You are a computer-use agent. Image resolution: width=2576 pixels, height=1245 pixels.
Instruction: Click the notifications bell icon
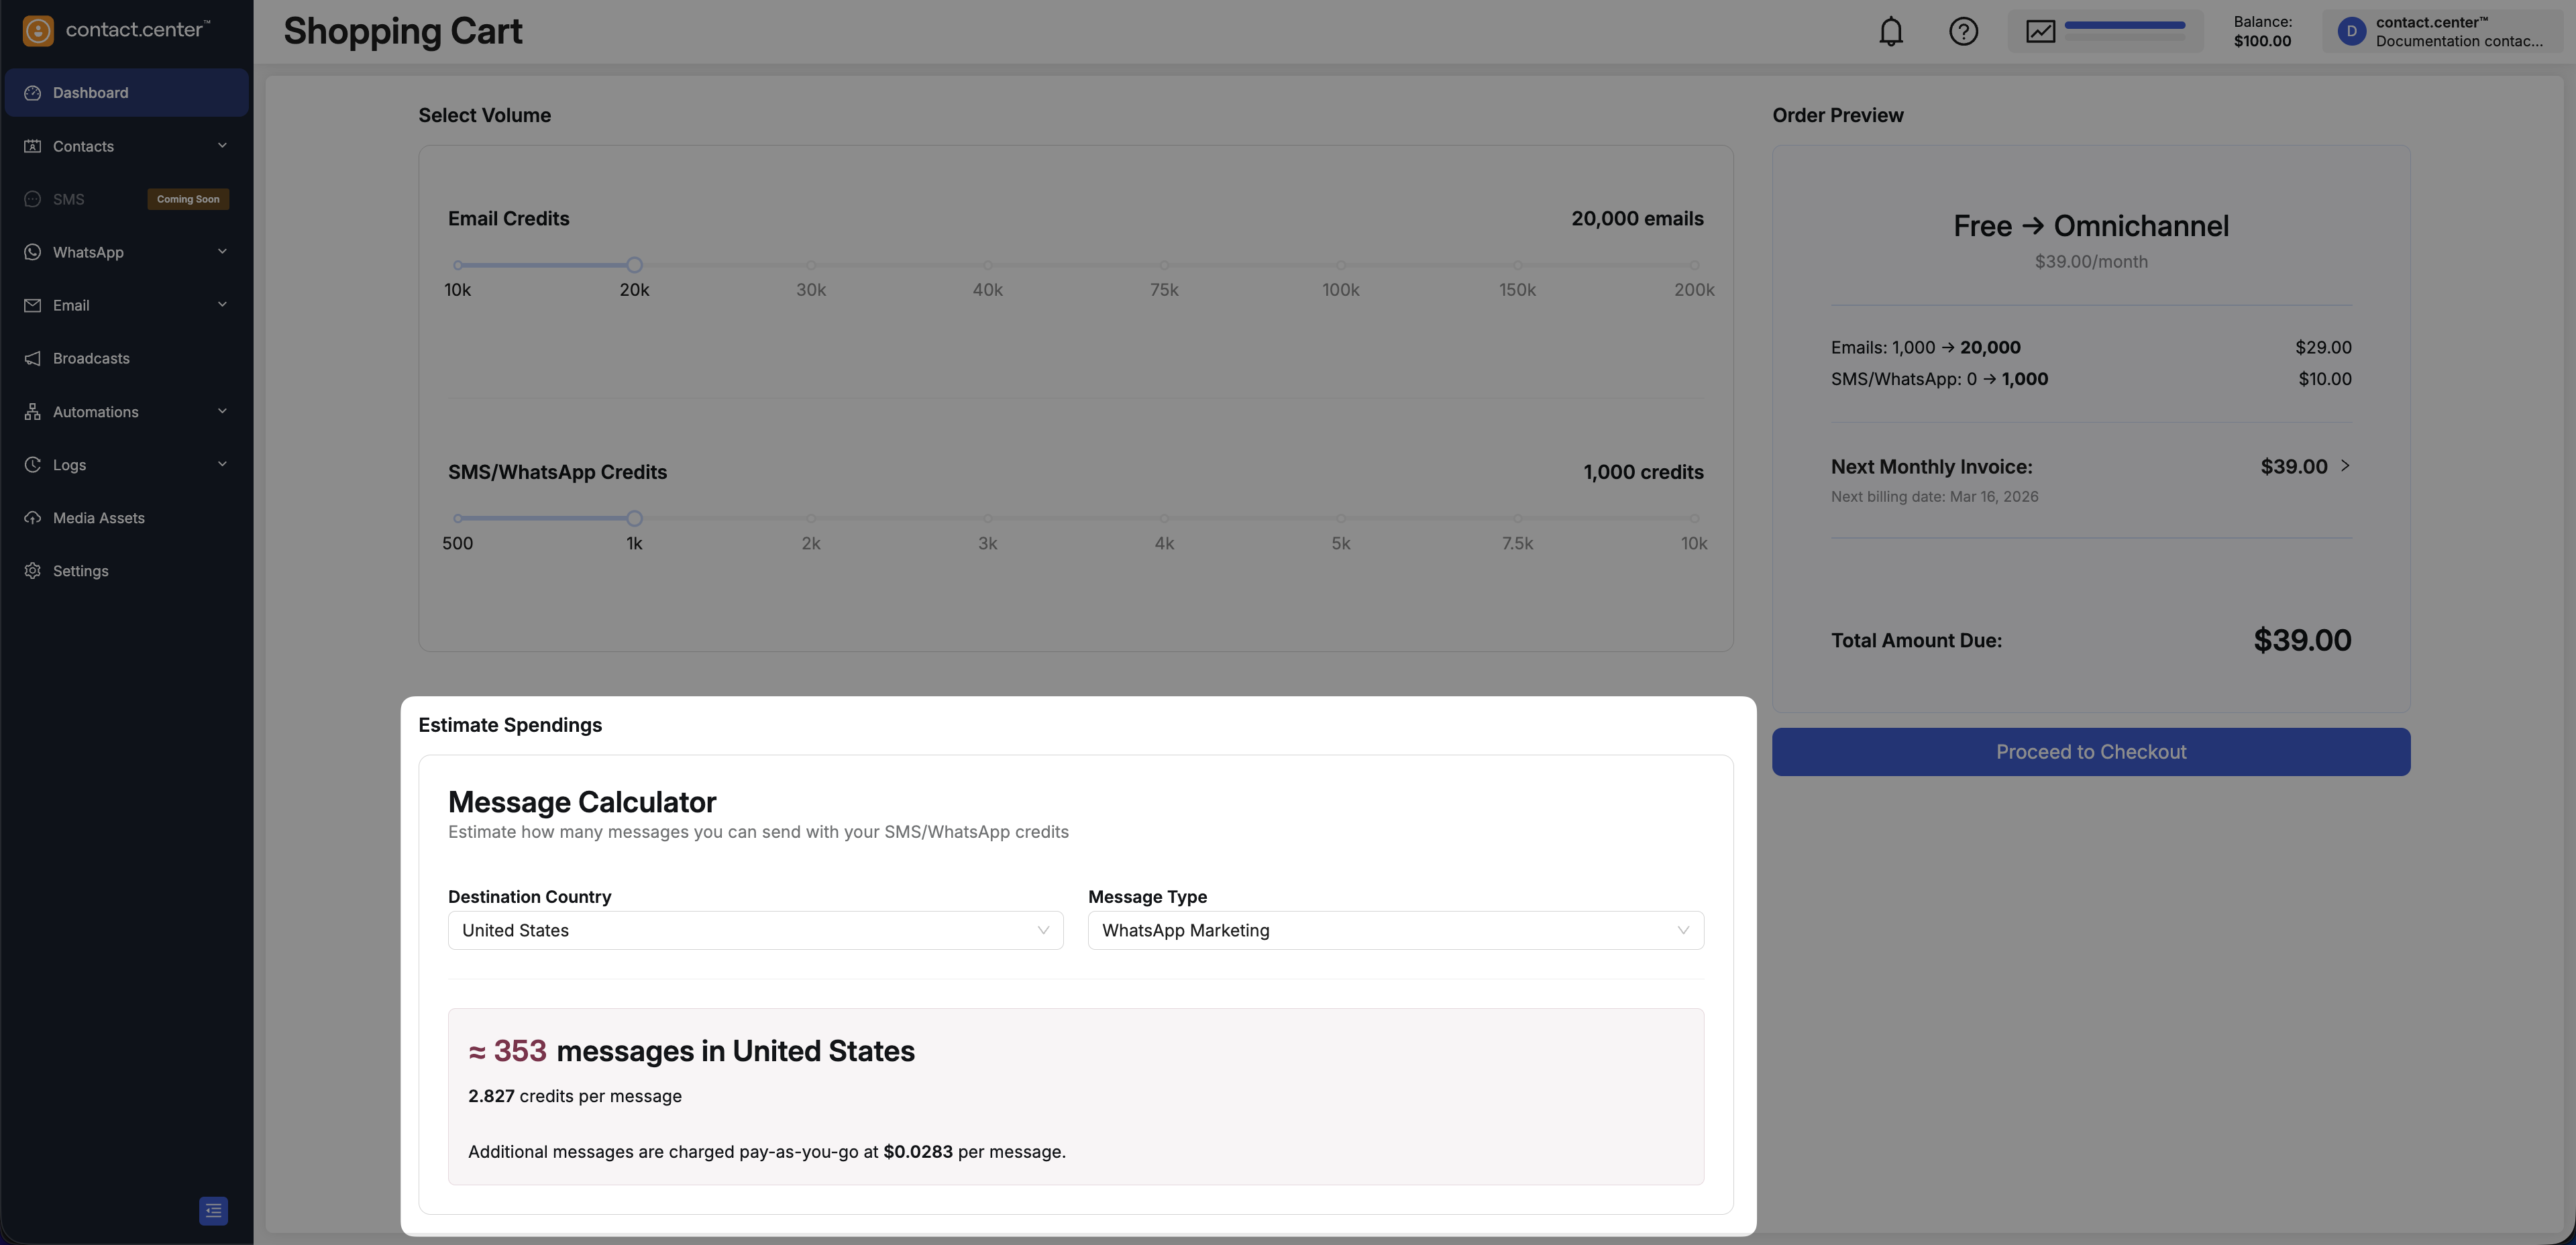[x=1890, y=32]
